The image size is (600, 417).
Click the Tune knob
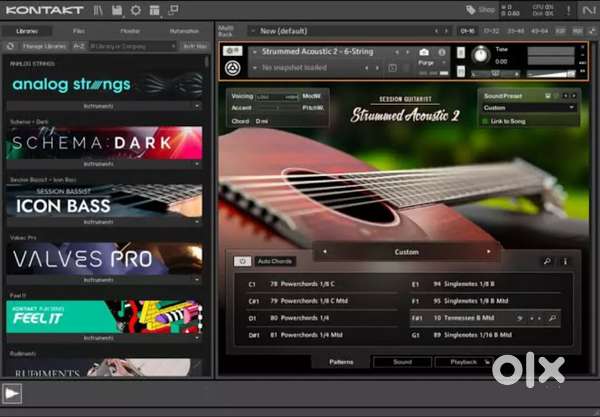(x=481, y=55)
